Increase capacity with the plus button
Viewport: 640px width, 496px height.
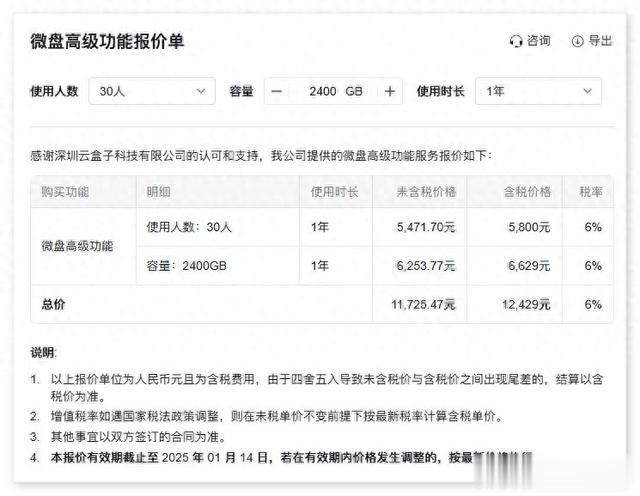tap(390, 91)
